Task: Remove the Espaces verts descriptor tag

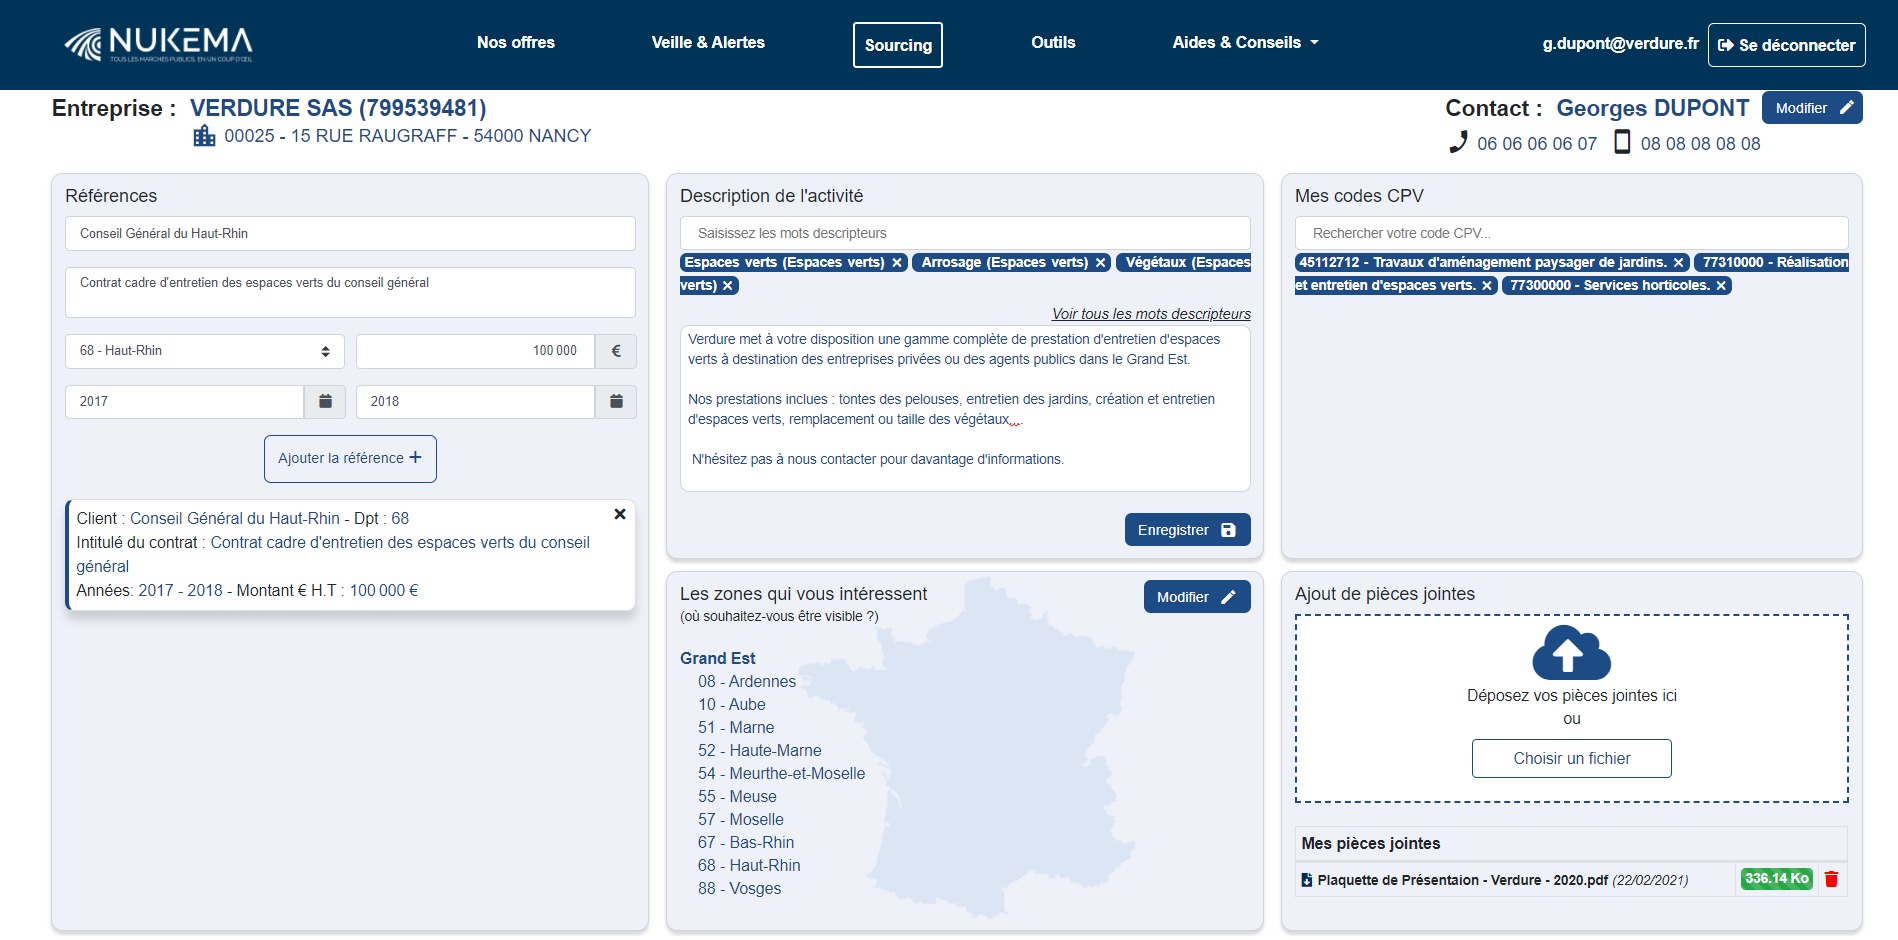Action: (897, 263)
